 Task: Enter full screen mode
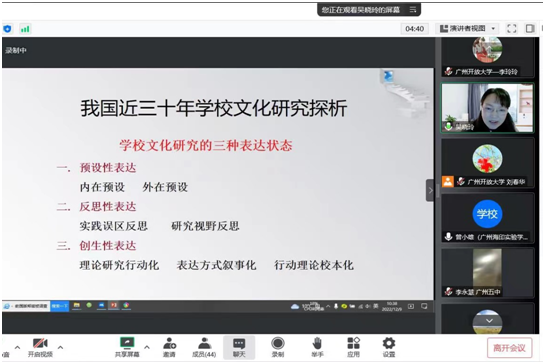(x=512, y=29)
